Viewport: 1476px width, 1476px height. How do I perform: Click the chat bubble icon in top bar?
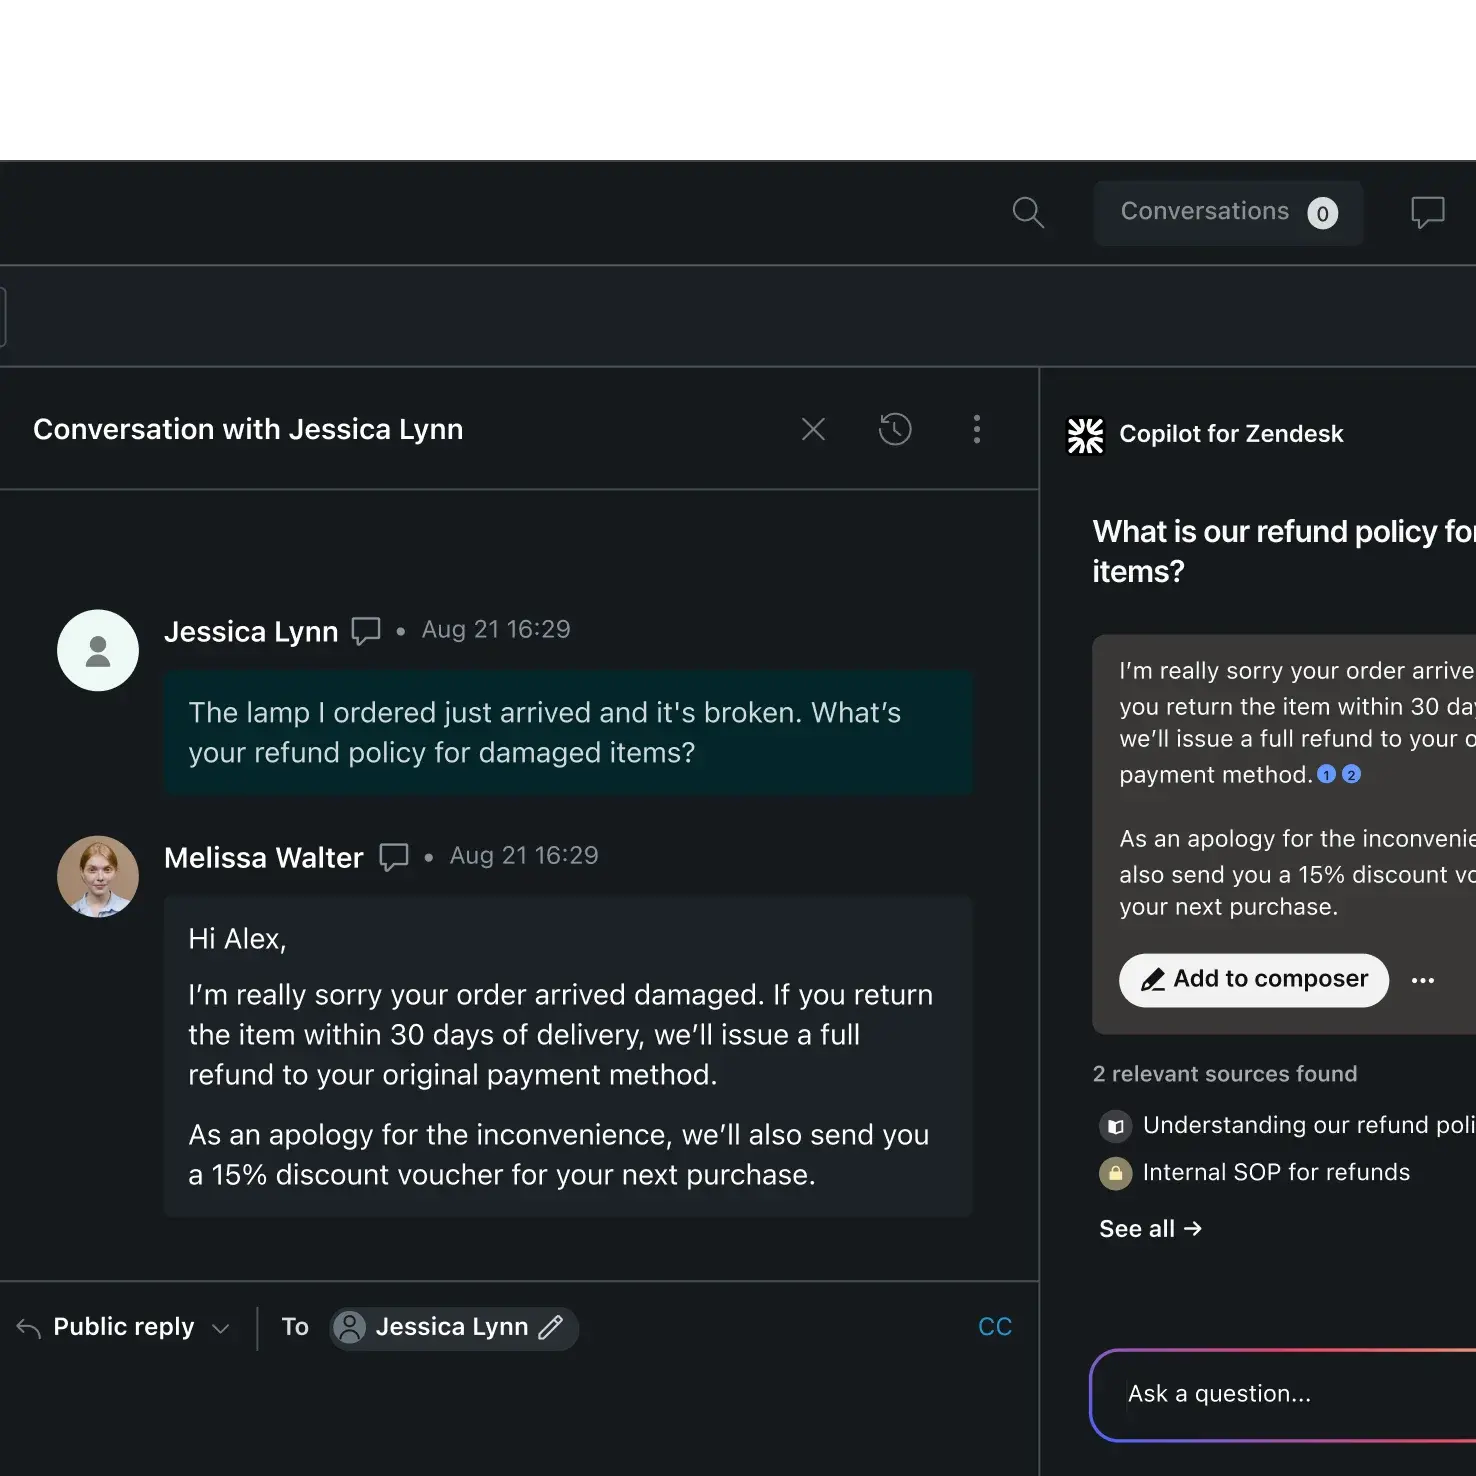1427,212
